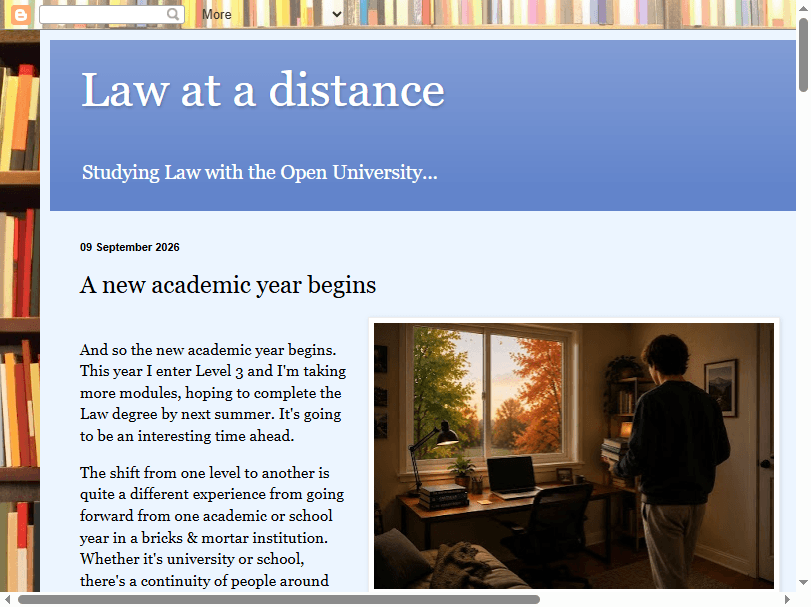Expand the More menu chevron arrow
The image size is (811, 607).
pos(337,14)
